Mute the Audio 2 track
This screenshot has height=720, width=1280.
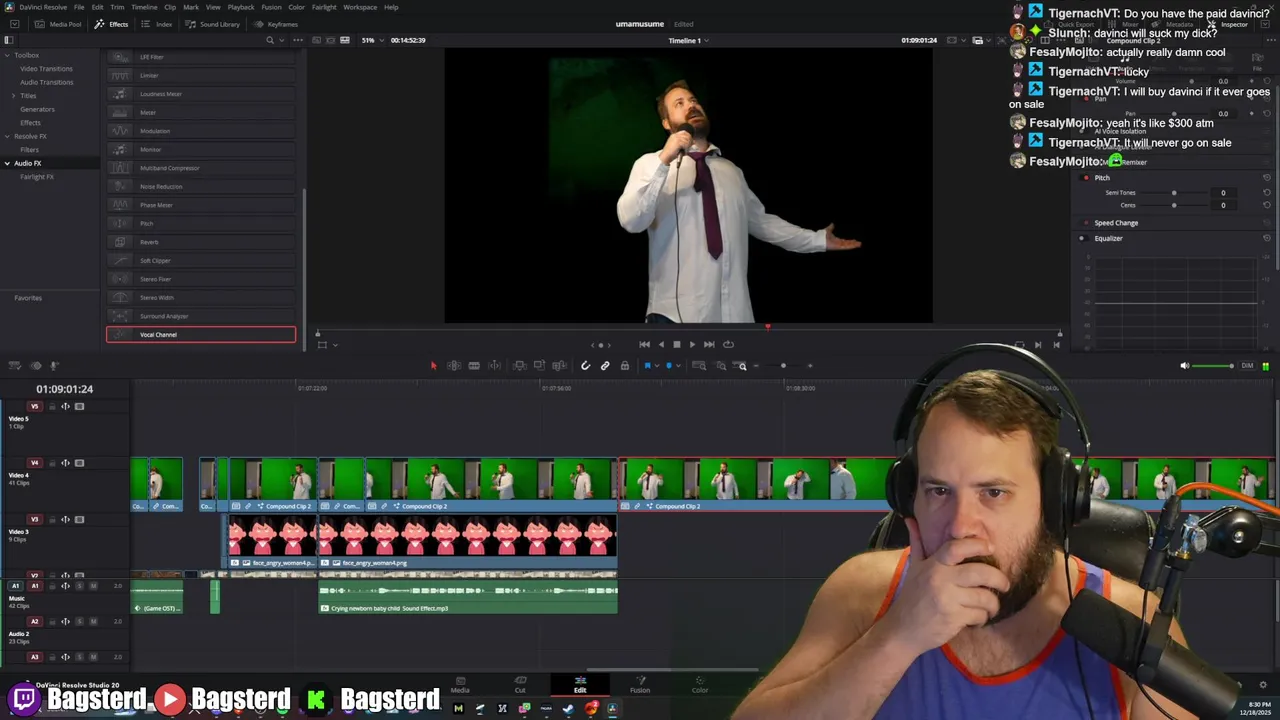point(93,622)
